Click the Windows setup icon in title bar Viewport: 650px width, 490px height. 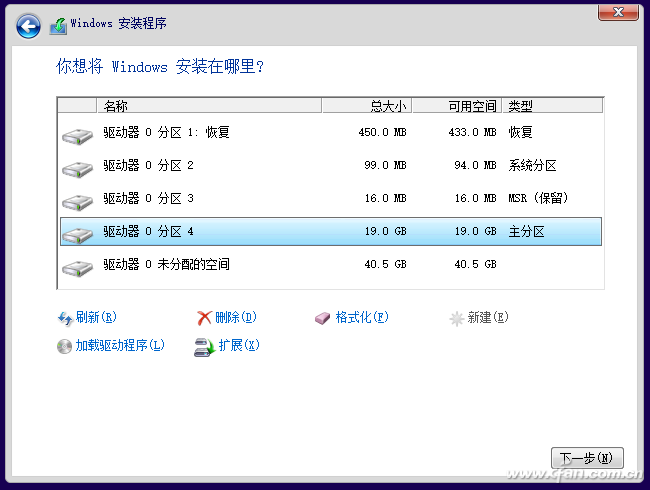[58, 26]
